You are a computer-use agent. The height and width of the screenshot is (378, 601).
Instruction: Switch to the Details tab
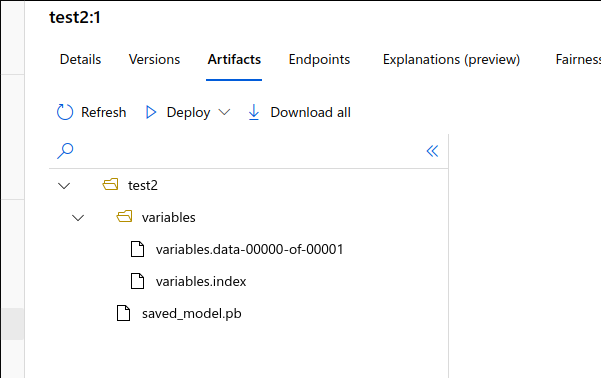[80, 59]
